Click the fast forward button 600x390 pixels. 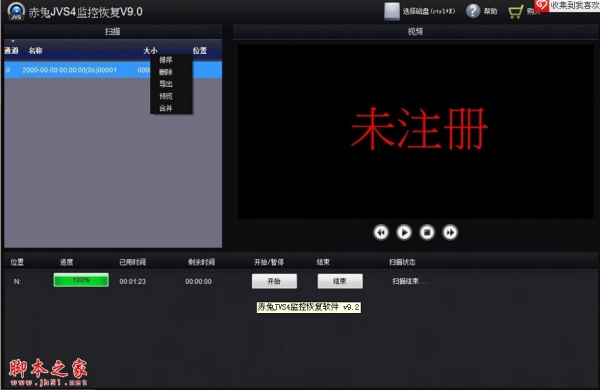click(450, 232)
